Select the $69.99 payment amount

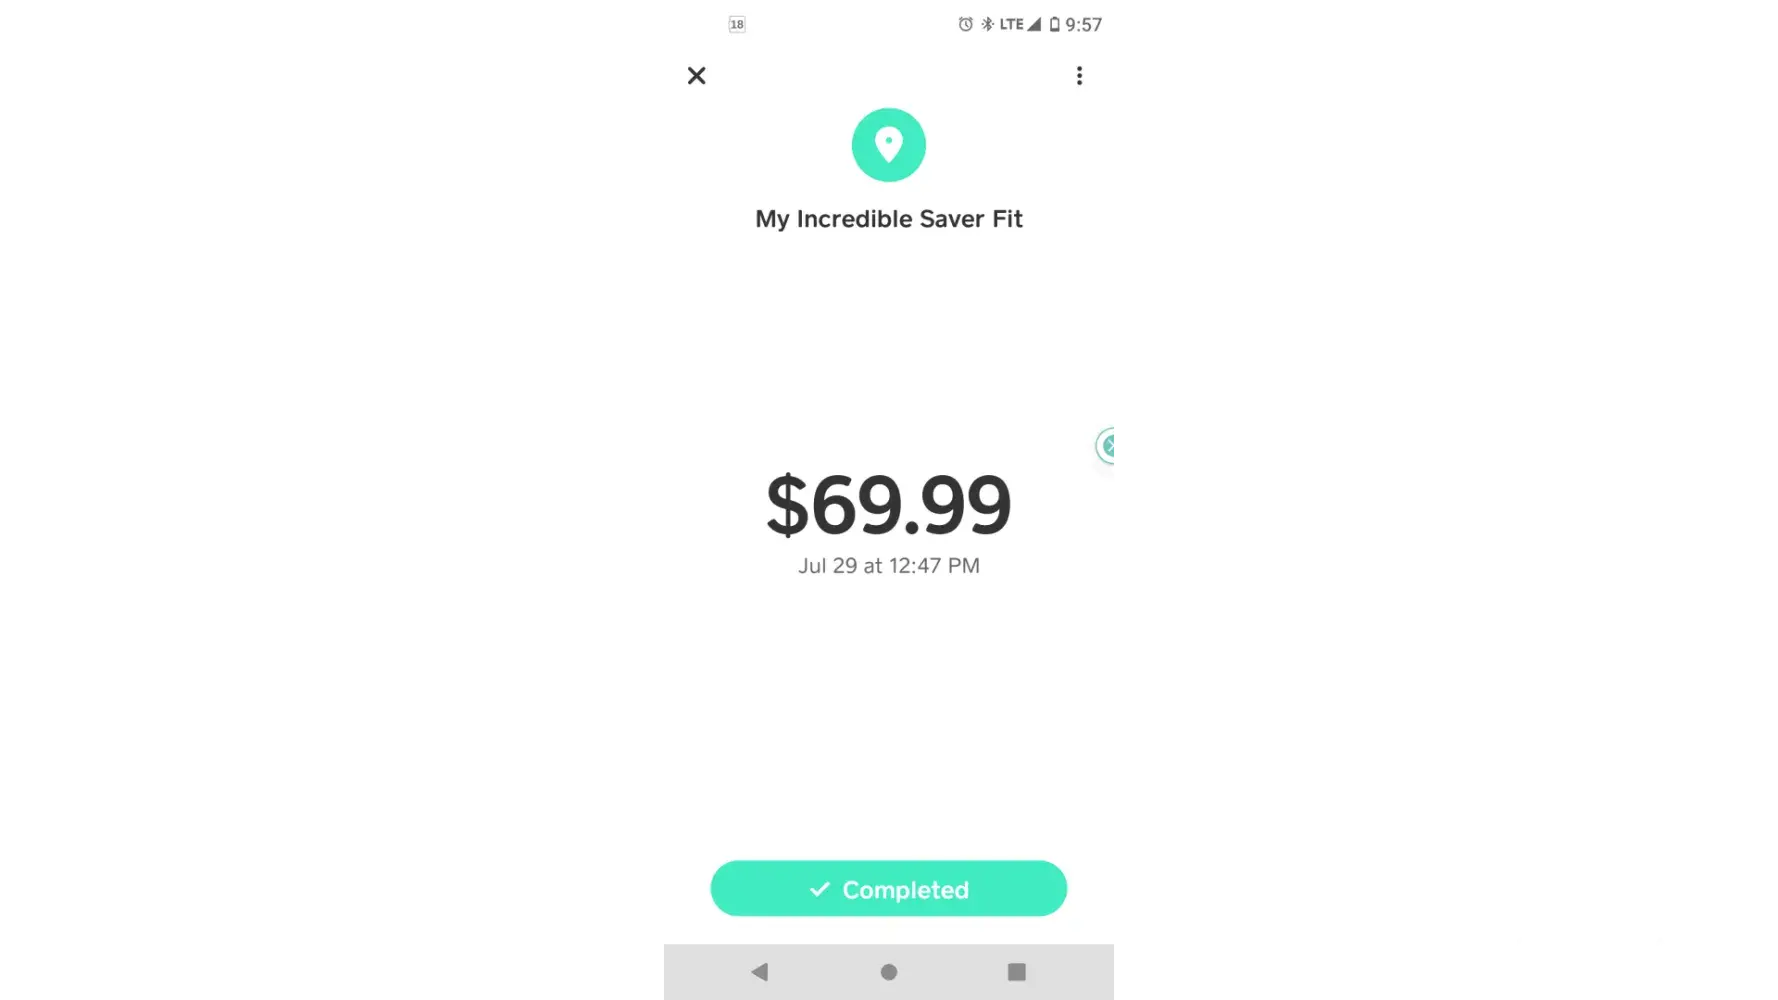tap(889, 505)
